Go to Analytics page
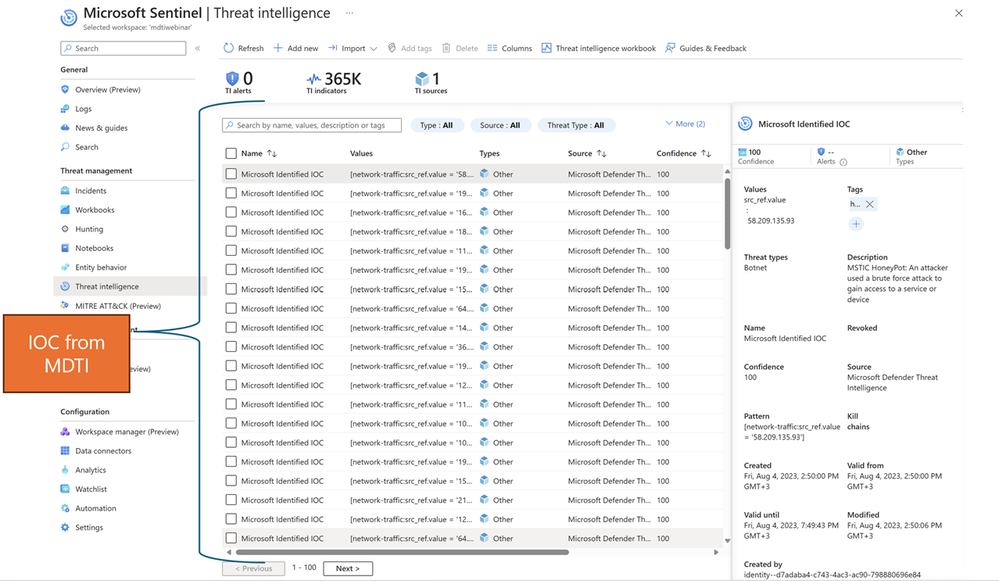Viewport: 999px width, 581px height. (90, 470)
